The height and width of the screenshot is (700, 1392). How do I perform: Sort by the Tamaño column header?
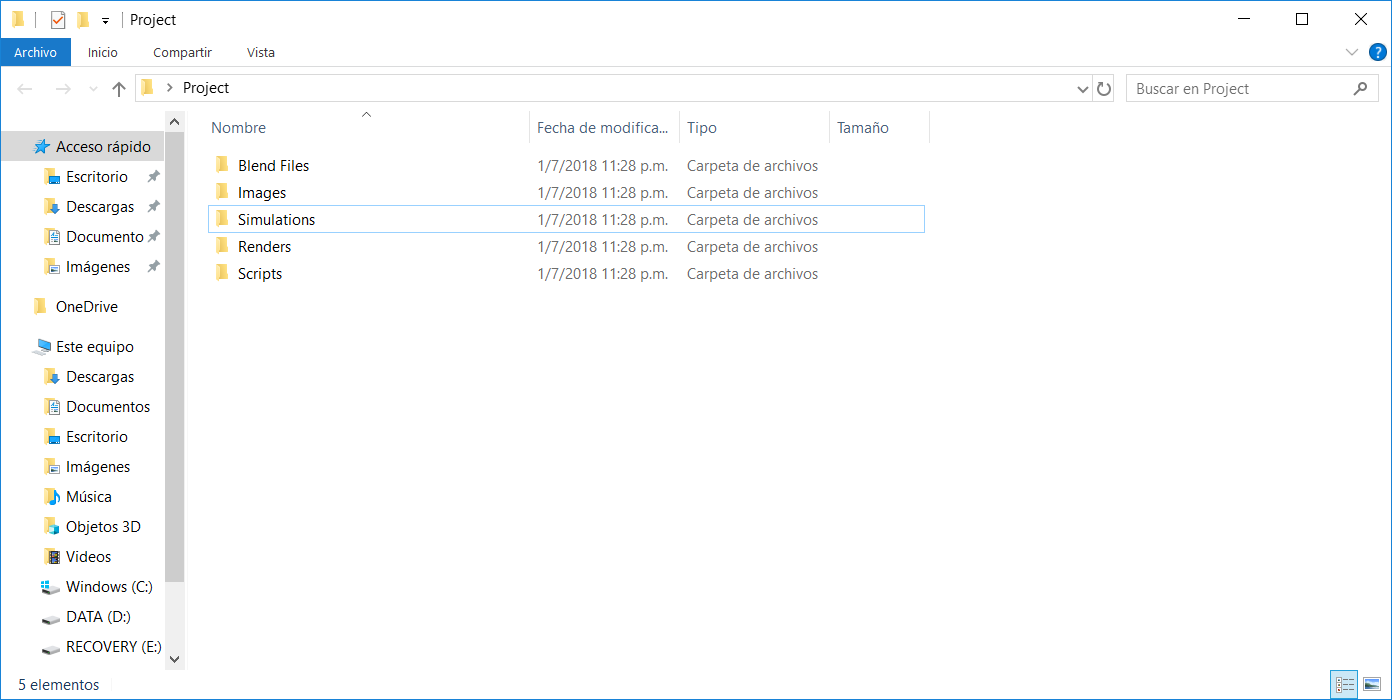[880, 128]
